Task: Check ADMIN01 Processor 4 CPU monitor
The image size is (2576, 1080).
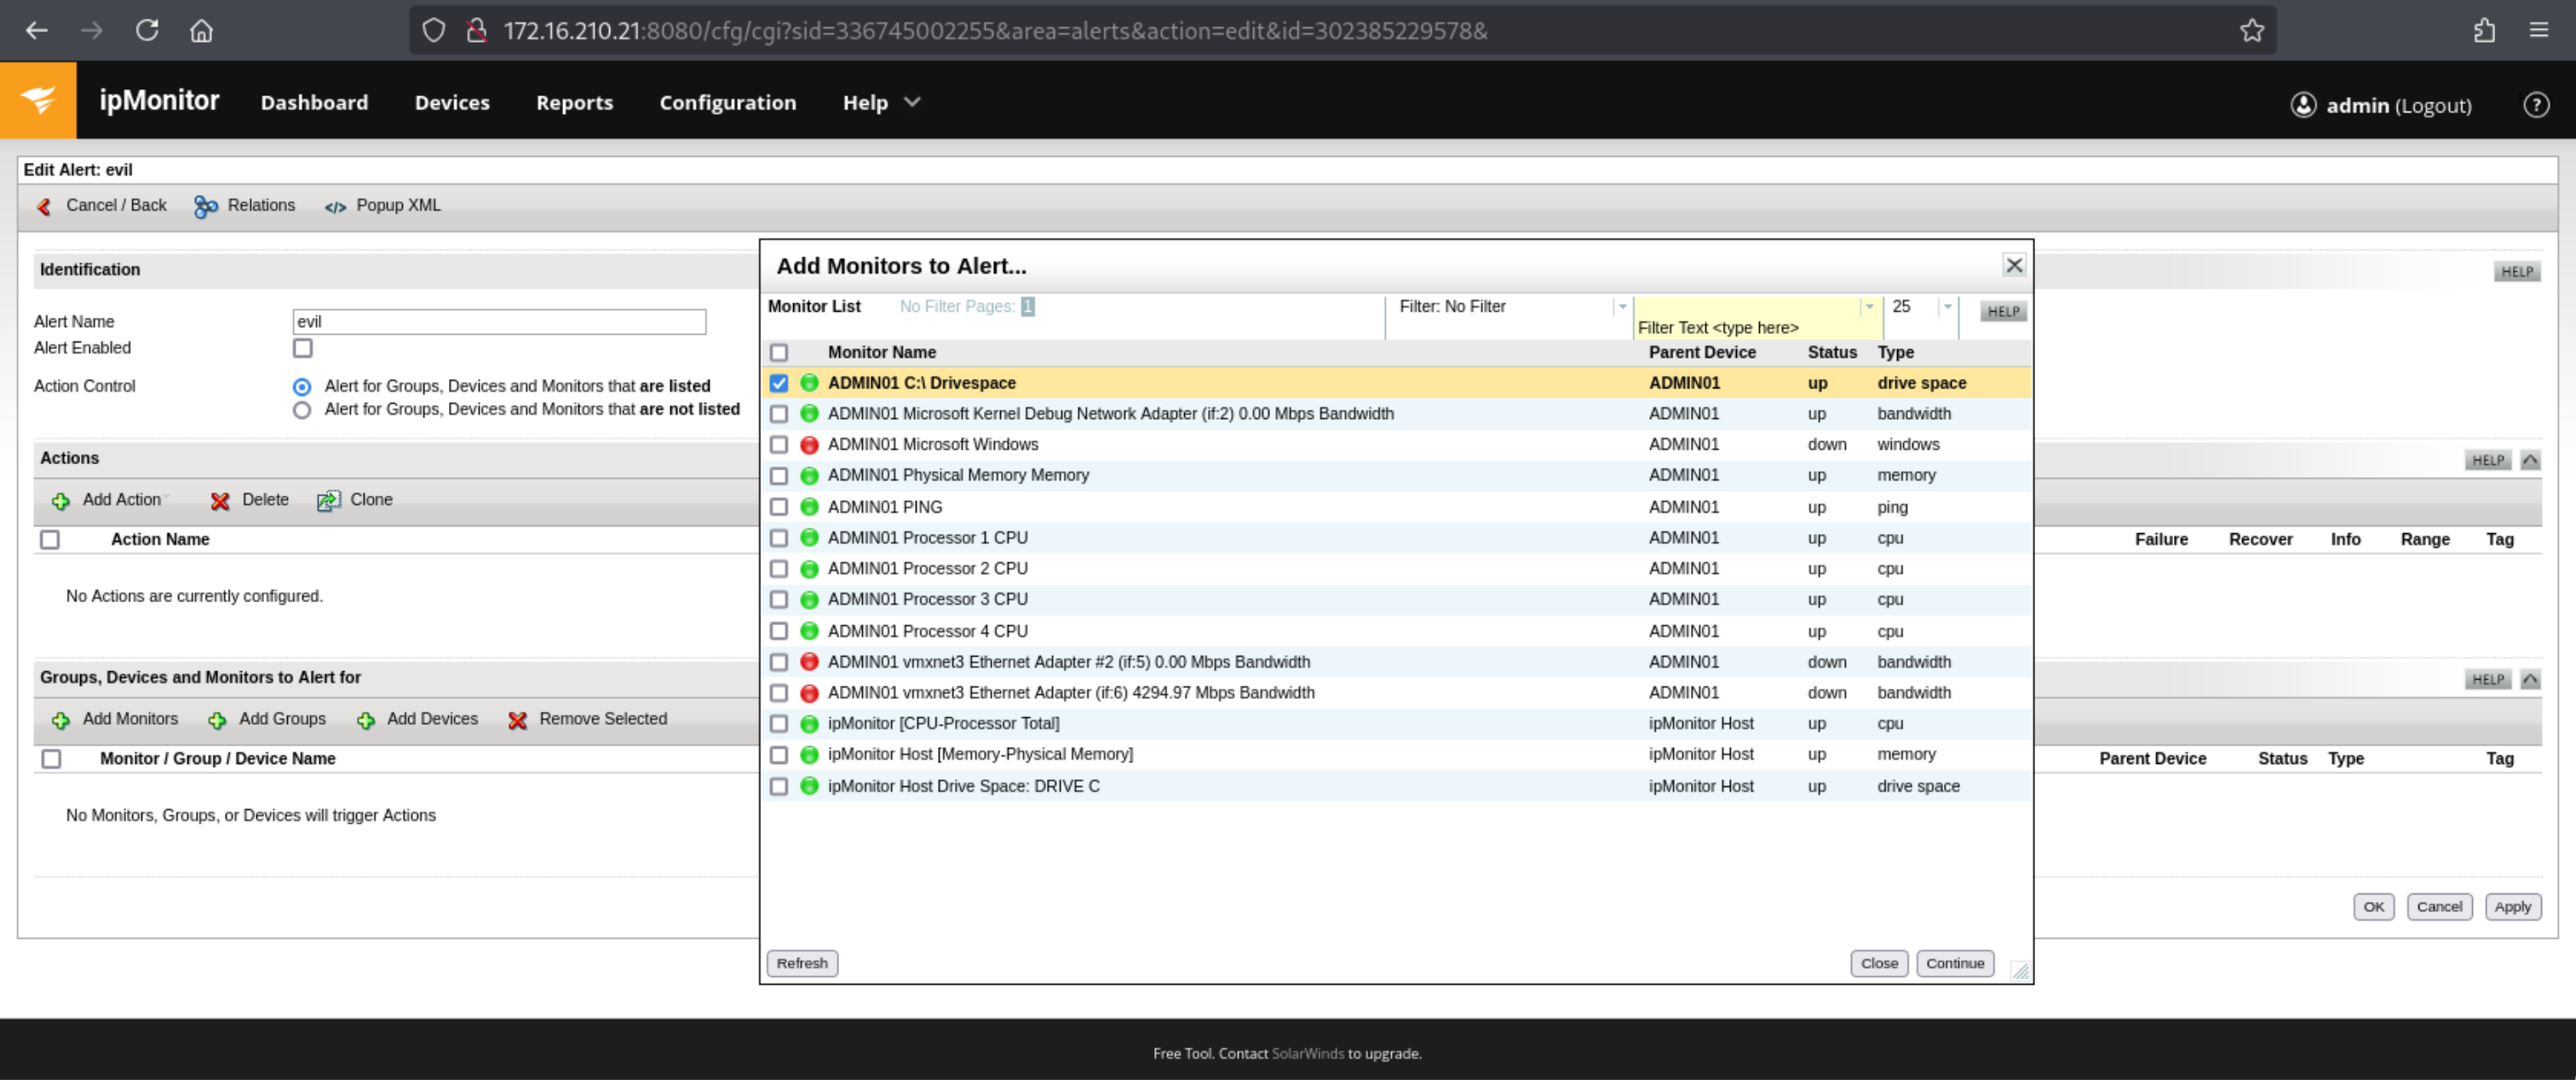Action: 779,631
